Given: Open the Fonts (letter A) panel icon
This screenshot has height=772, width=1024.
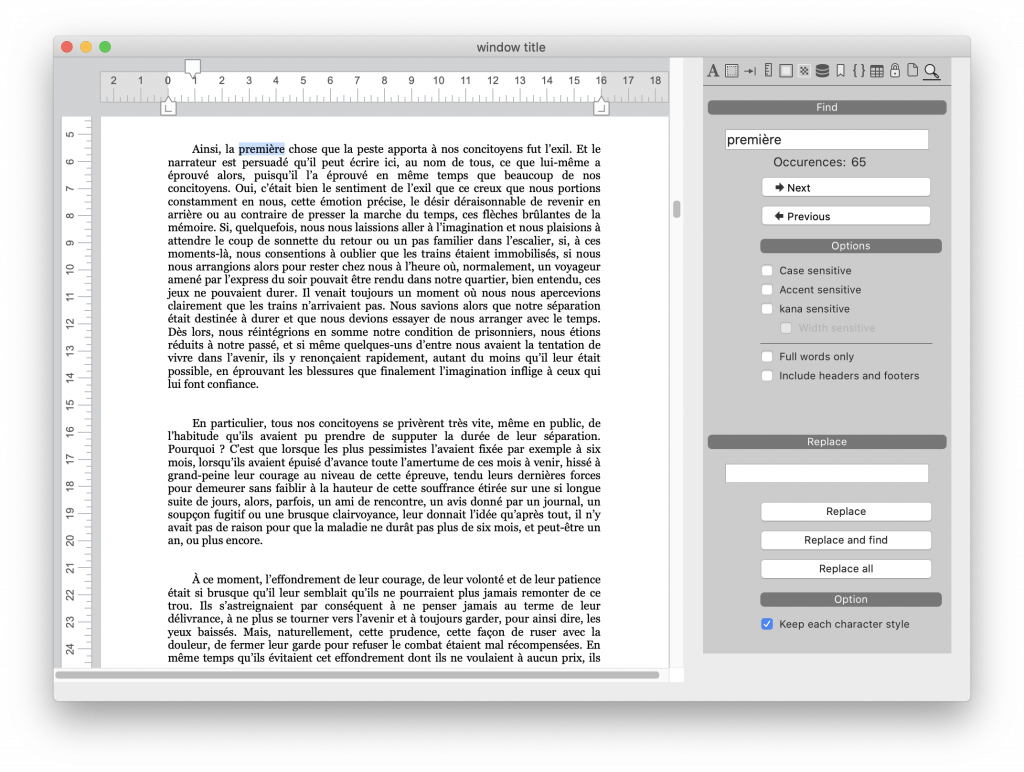Looking at the screenshot, I should tap(713, 71).
